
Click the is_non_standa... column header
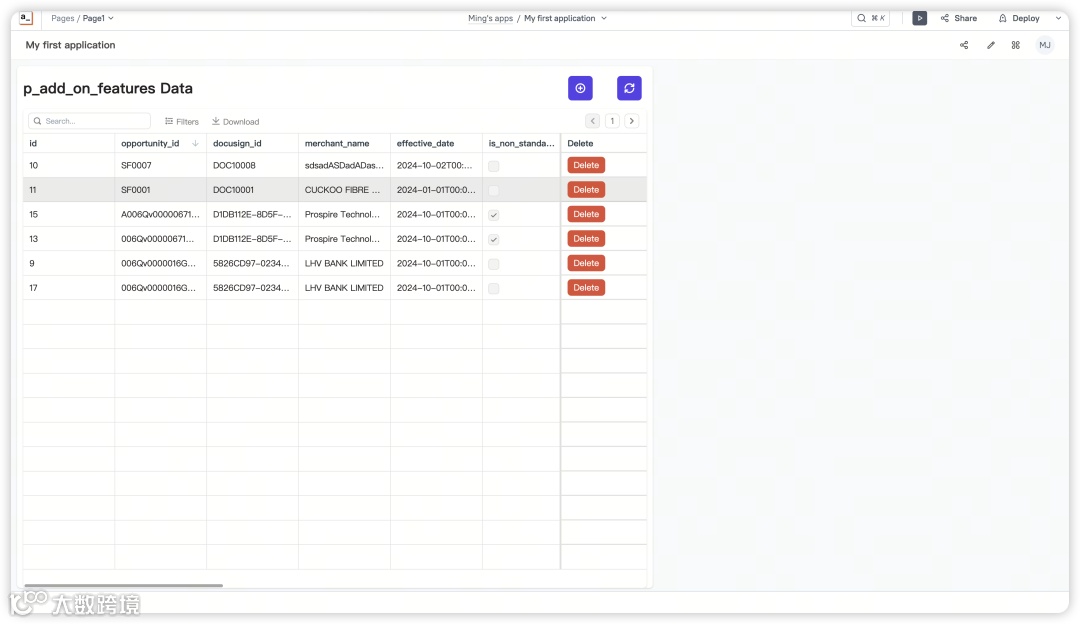click(x=521, y=144)
